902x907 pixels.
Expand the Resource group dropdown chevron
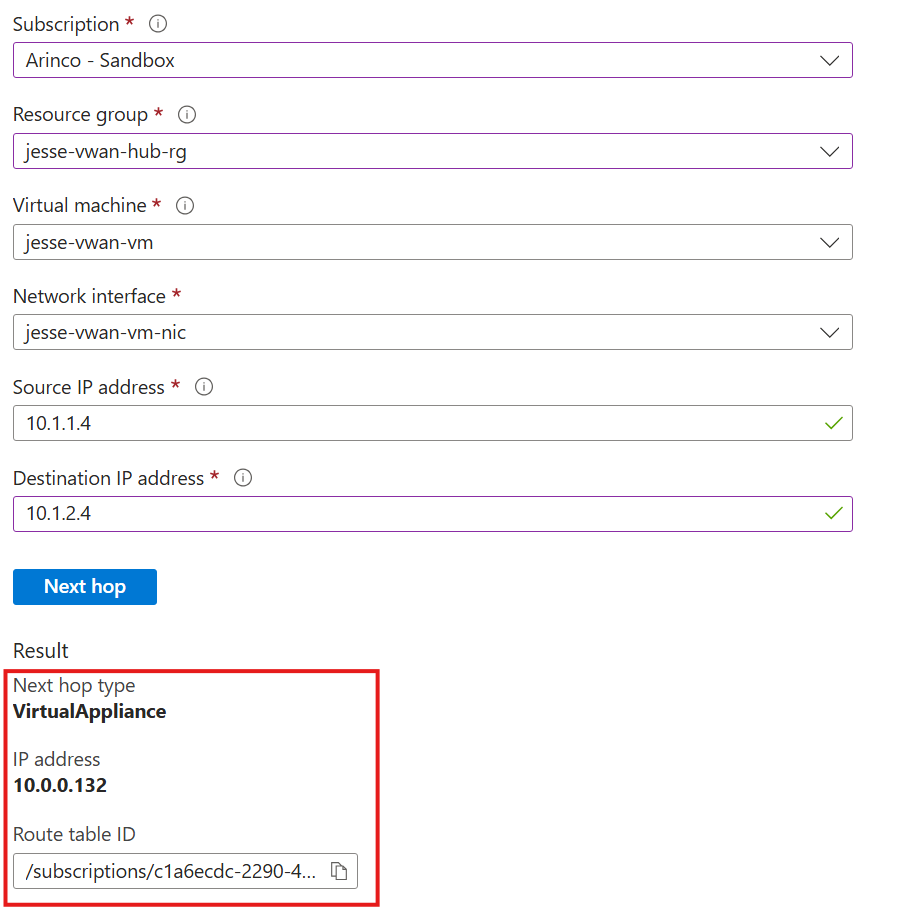click(x=829, y=151)
